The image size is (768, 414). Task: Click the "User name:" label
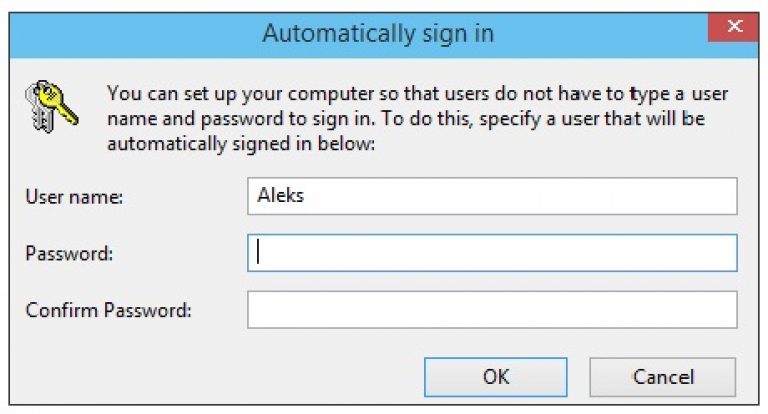pyautogui.click(x=73, y=197)
